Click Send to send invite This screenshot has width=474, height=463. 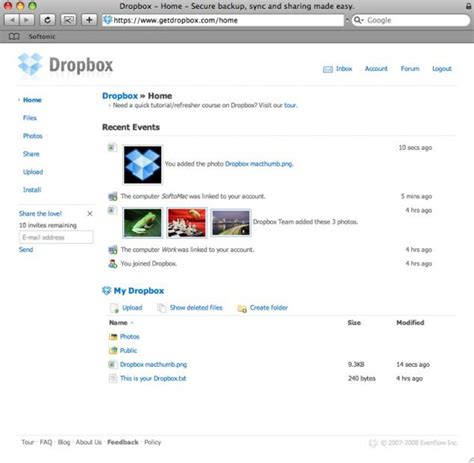point(26,250)
